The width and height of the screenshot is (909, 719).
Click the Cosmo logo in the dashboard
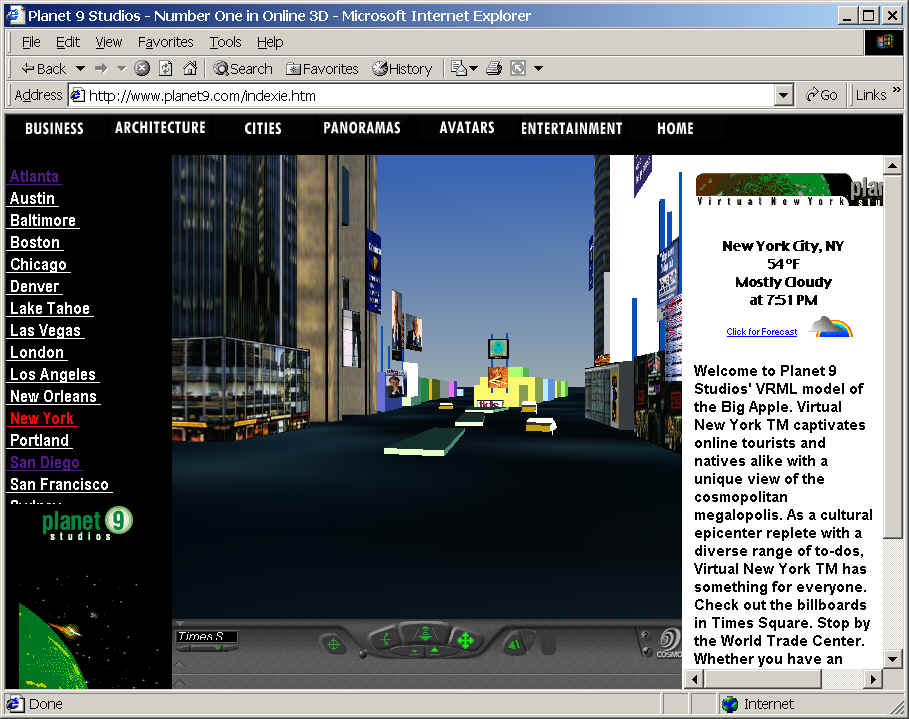[669, 642]
